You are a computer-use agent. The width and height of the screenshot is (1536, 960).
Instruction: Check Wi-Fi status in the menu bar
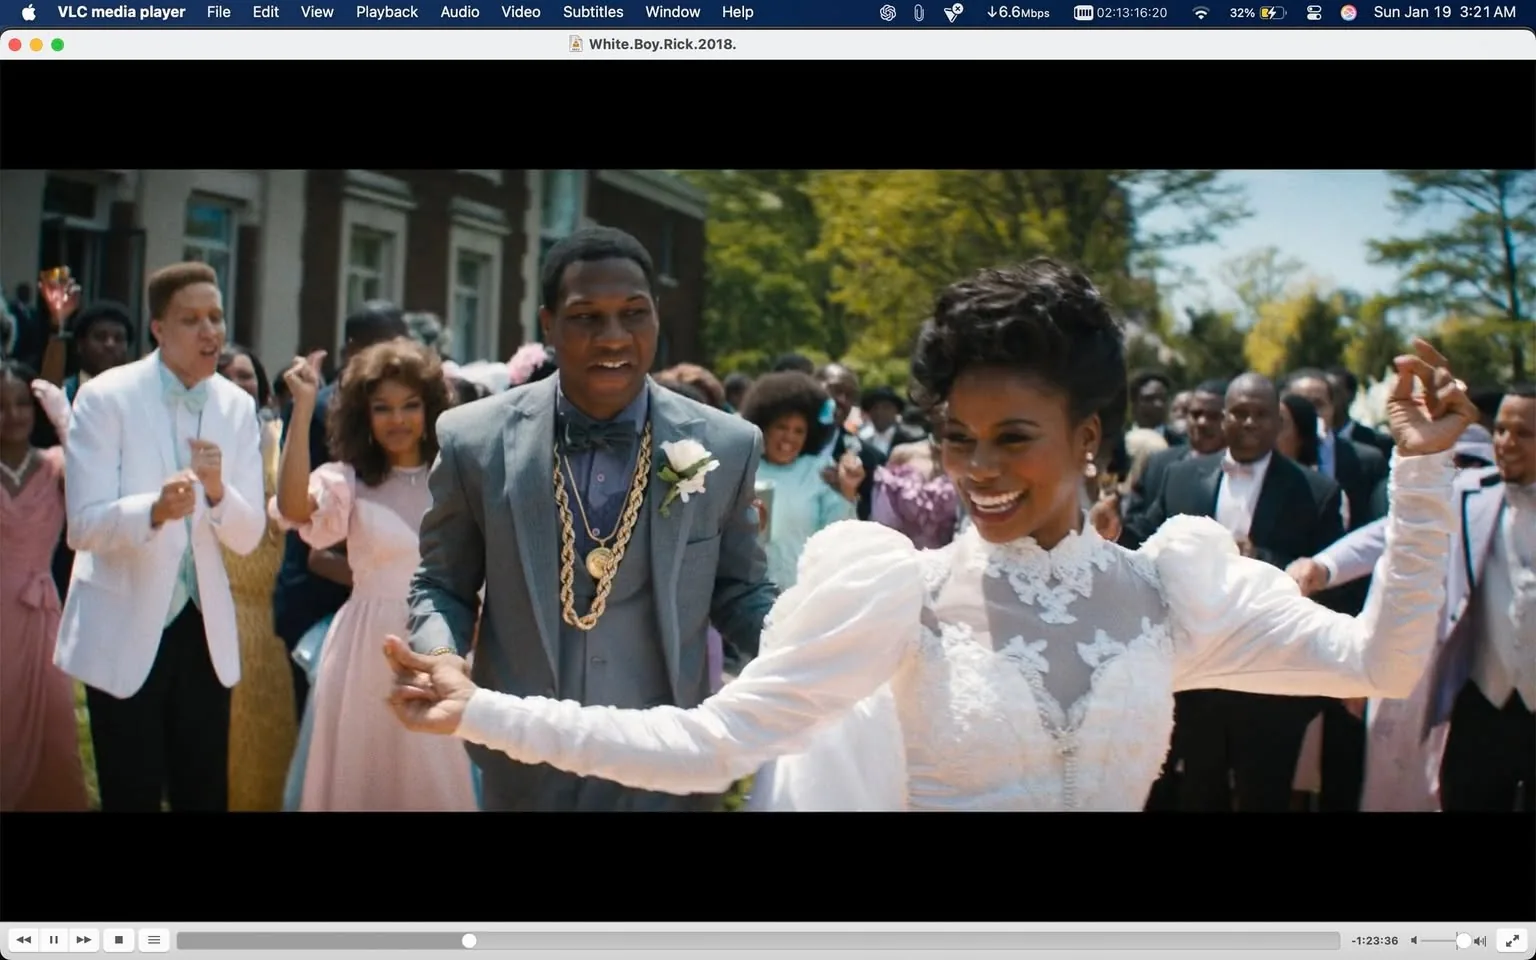click(x=1199, y=12)
